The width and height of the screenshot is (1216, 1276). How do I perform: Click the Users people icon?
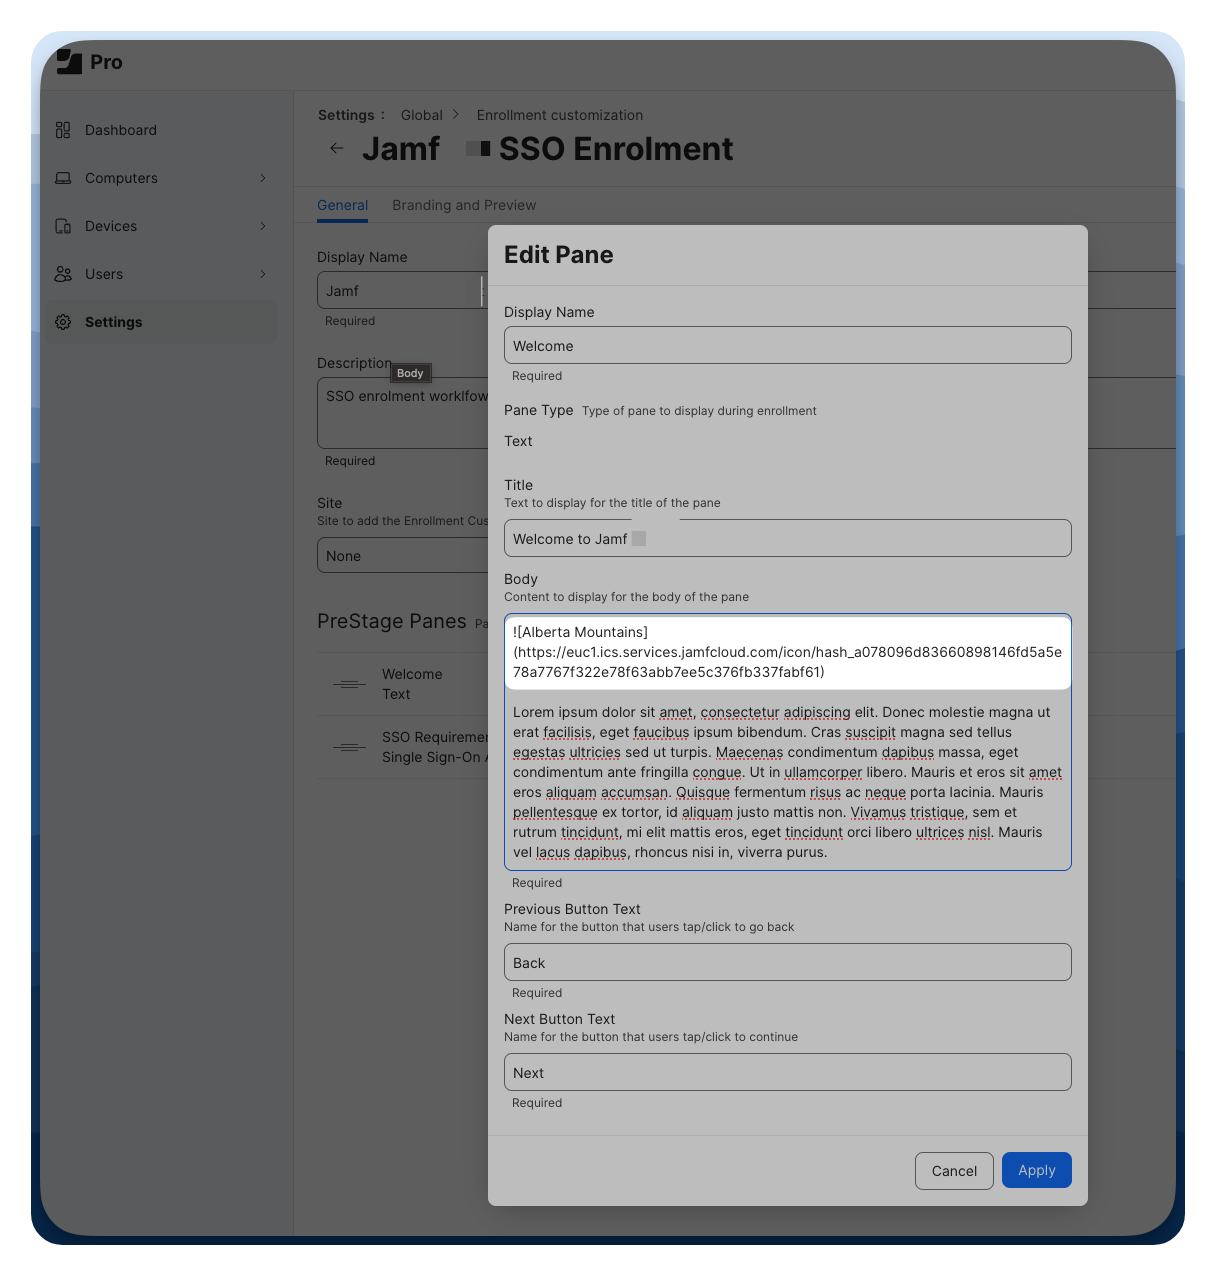click(x=63, y=274)
